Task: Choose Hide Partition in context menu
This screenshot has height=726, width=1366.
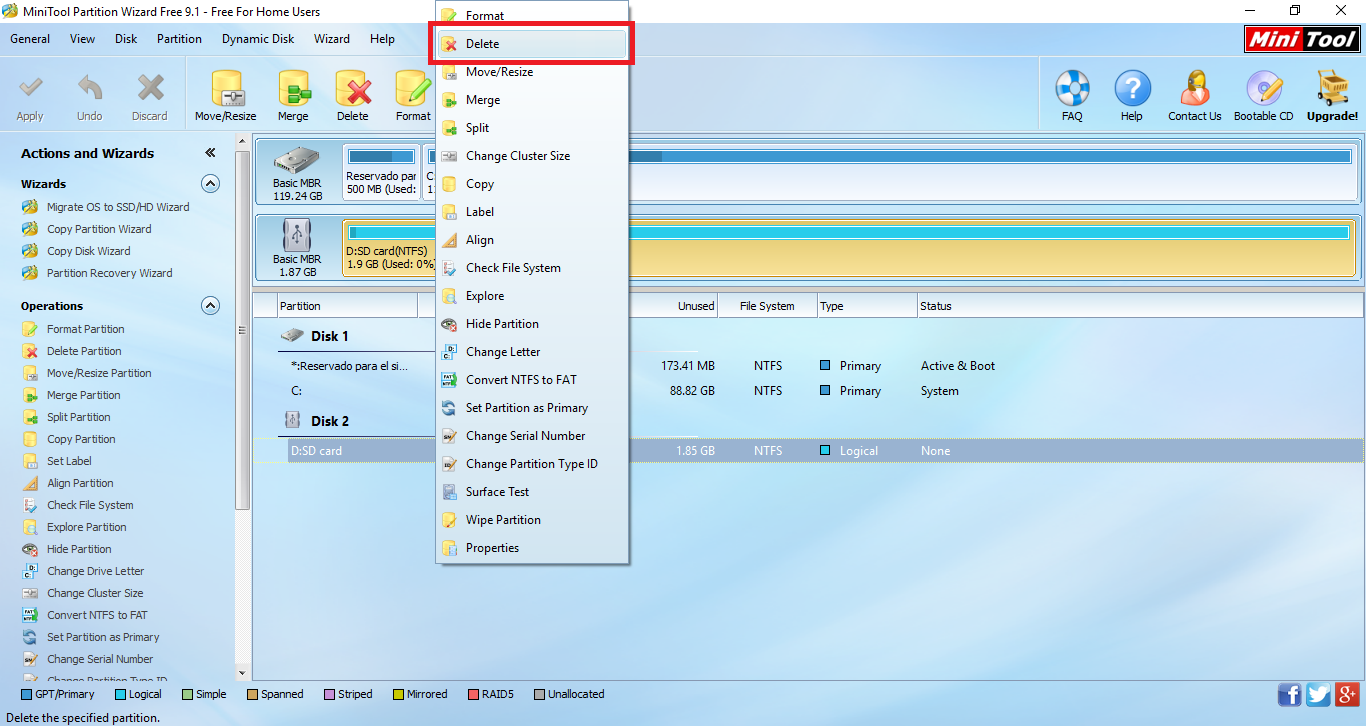Action: (x=532, y=324)
